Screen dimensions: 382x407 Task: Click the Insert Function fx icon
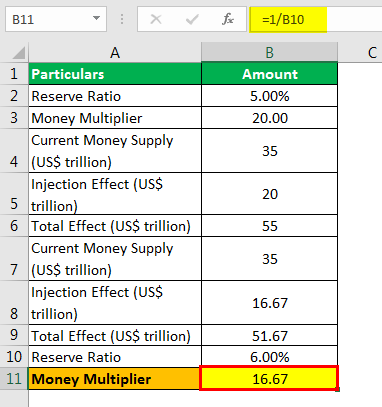click(228, 19)
